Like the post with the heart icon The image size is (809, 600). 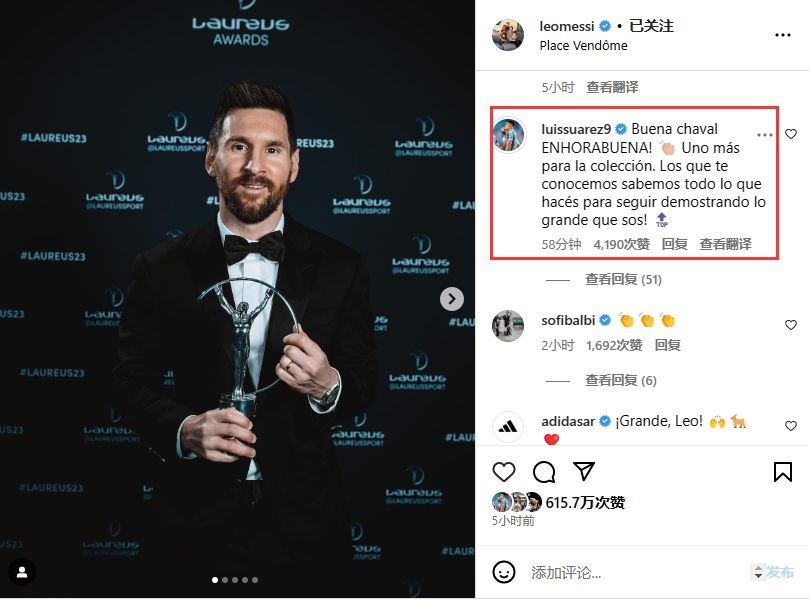pyautogui.click(x=504, y=472)
